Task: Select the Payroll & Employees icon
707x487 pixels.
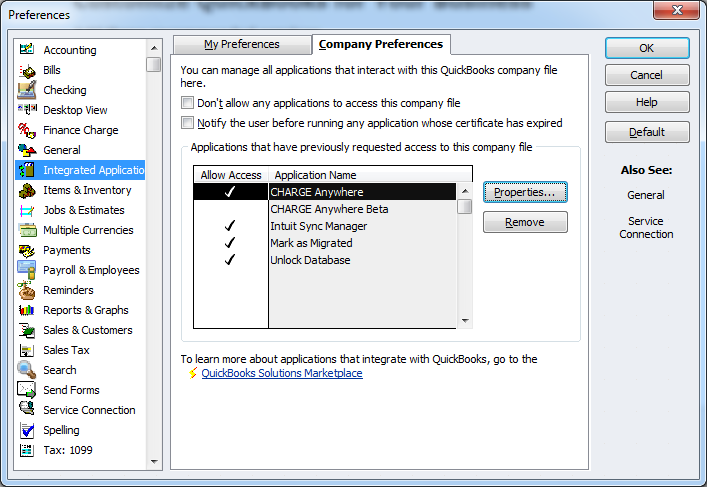Action: [26, 270]
